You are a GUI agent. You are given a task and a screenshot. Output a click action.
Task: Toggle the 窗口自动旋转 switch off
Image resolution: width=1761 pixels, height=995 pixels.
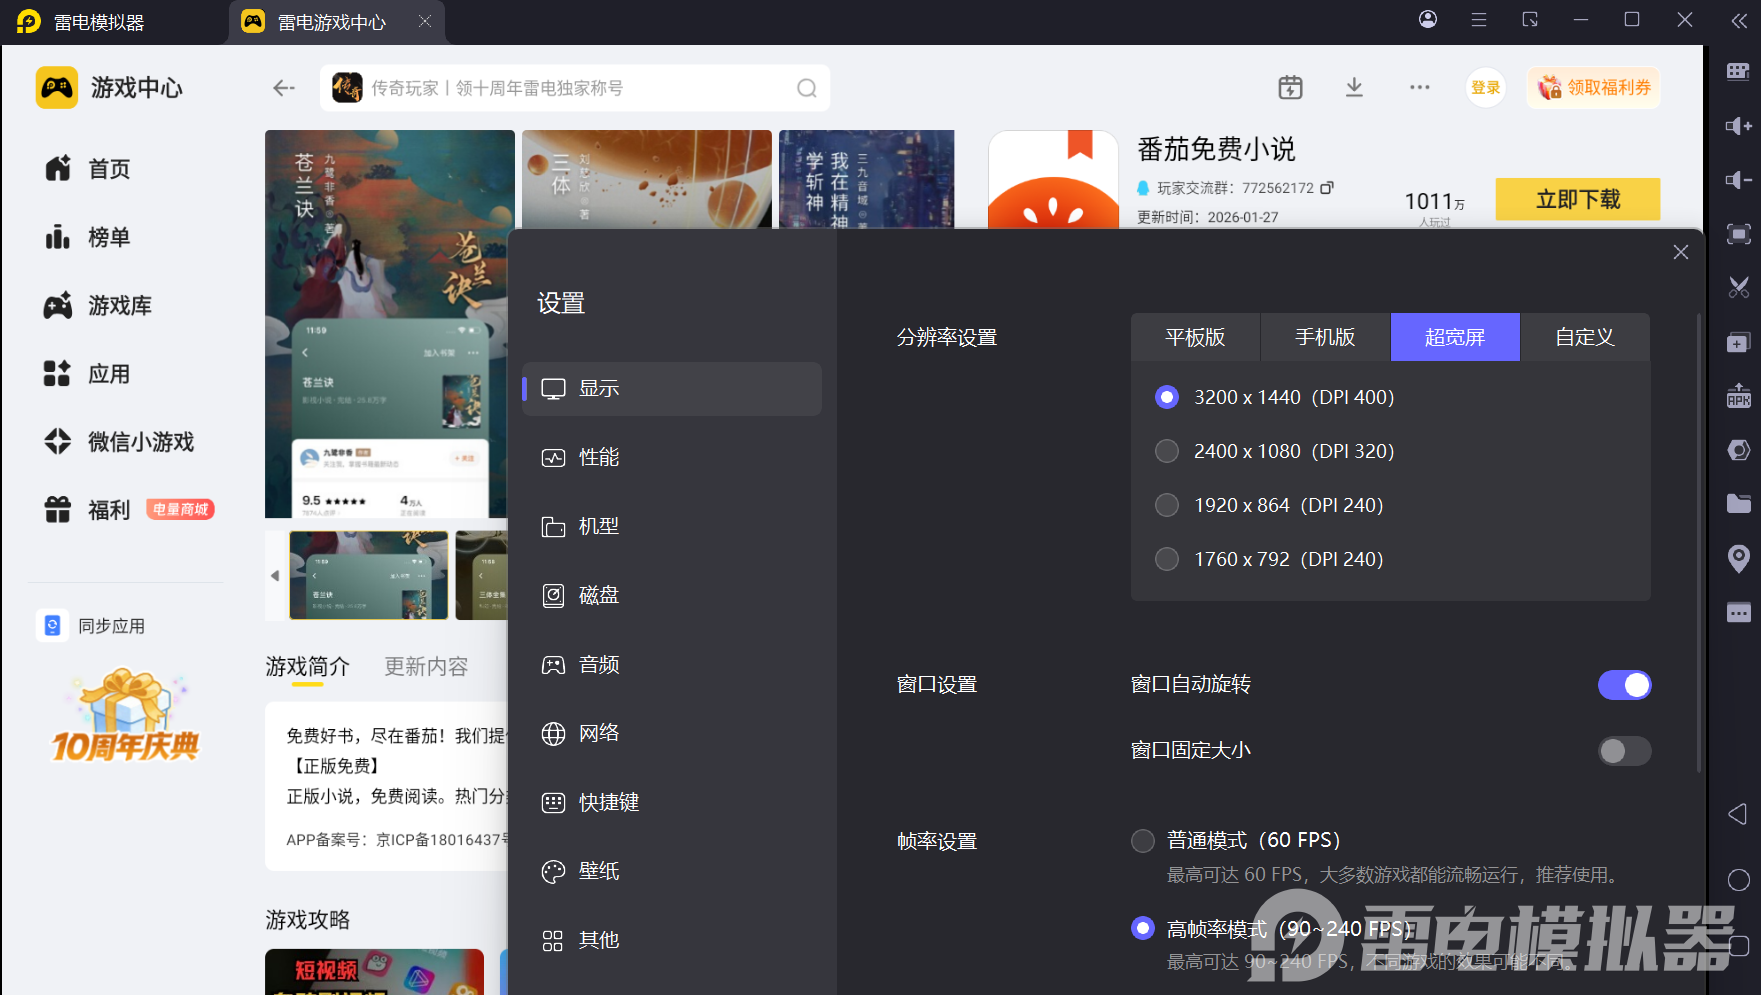[1624, 685]
